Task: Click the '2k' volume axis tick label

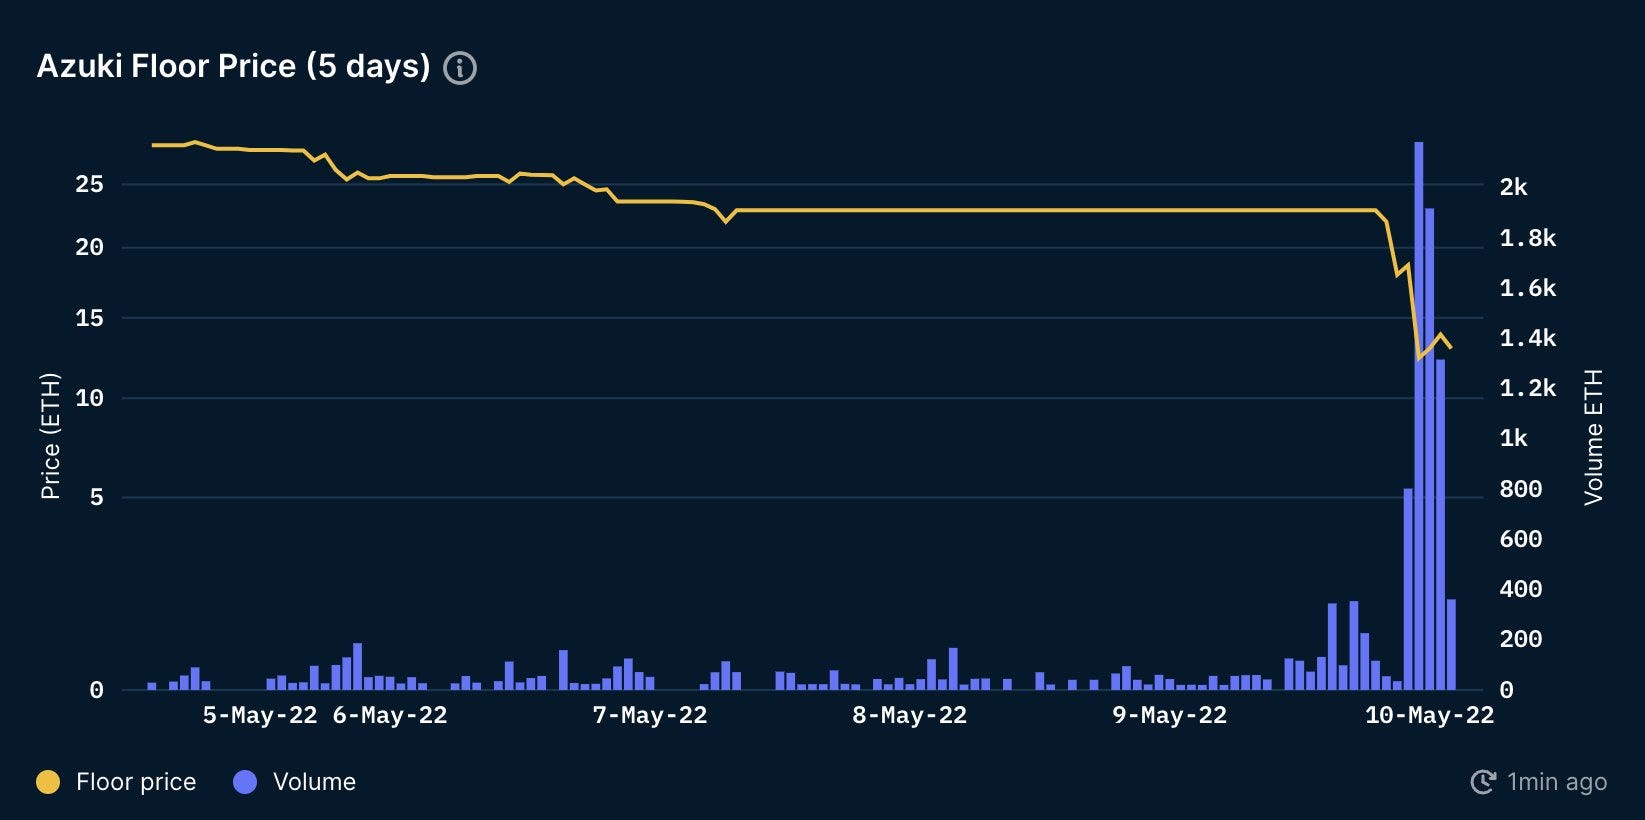Action: pyautogui.click(x=1513, y=187)
